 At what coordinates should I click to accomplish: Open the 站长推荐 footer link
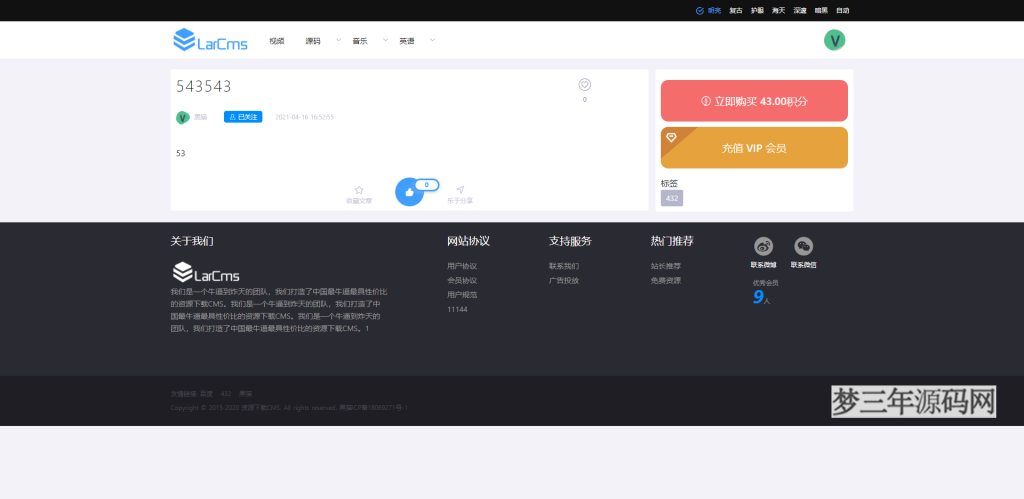pos(665,266)
